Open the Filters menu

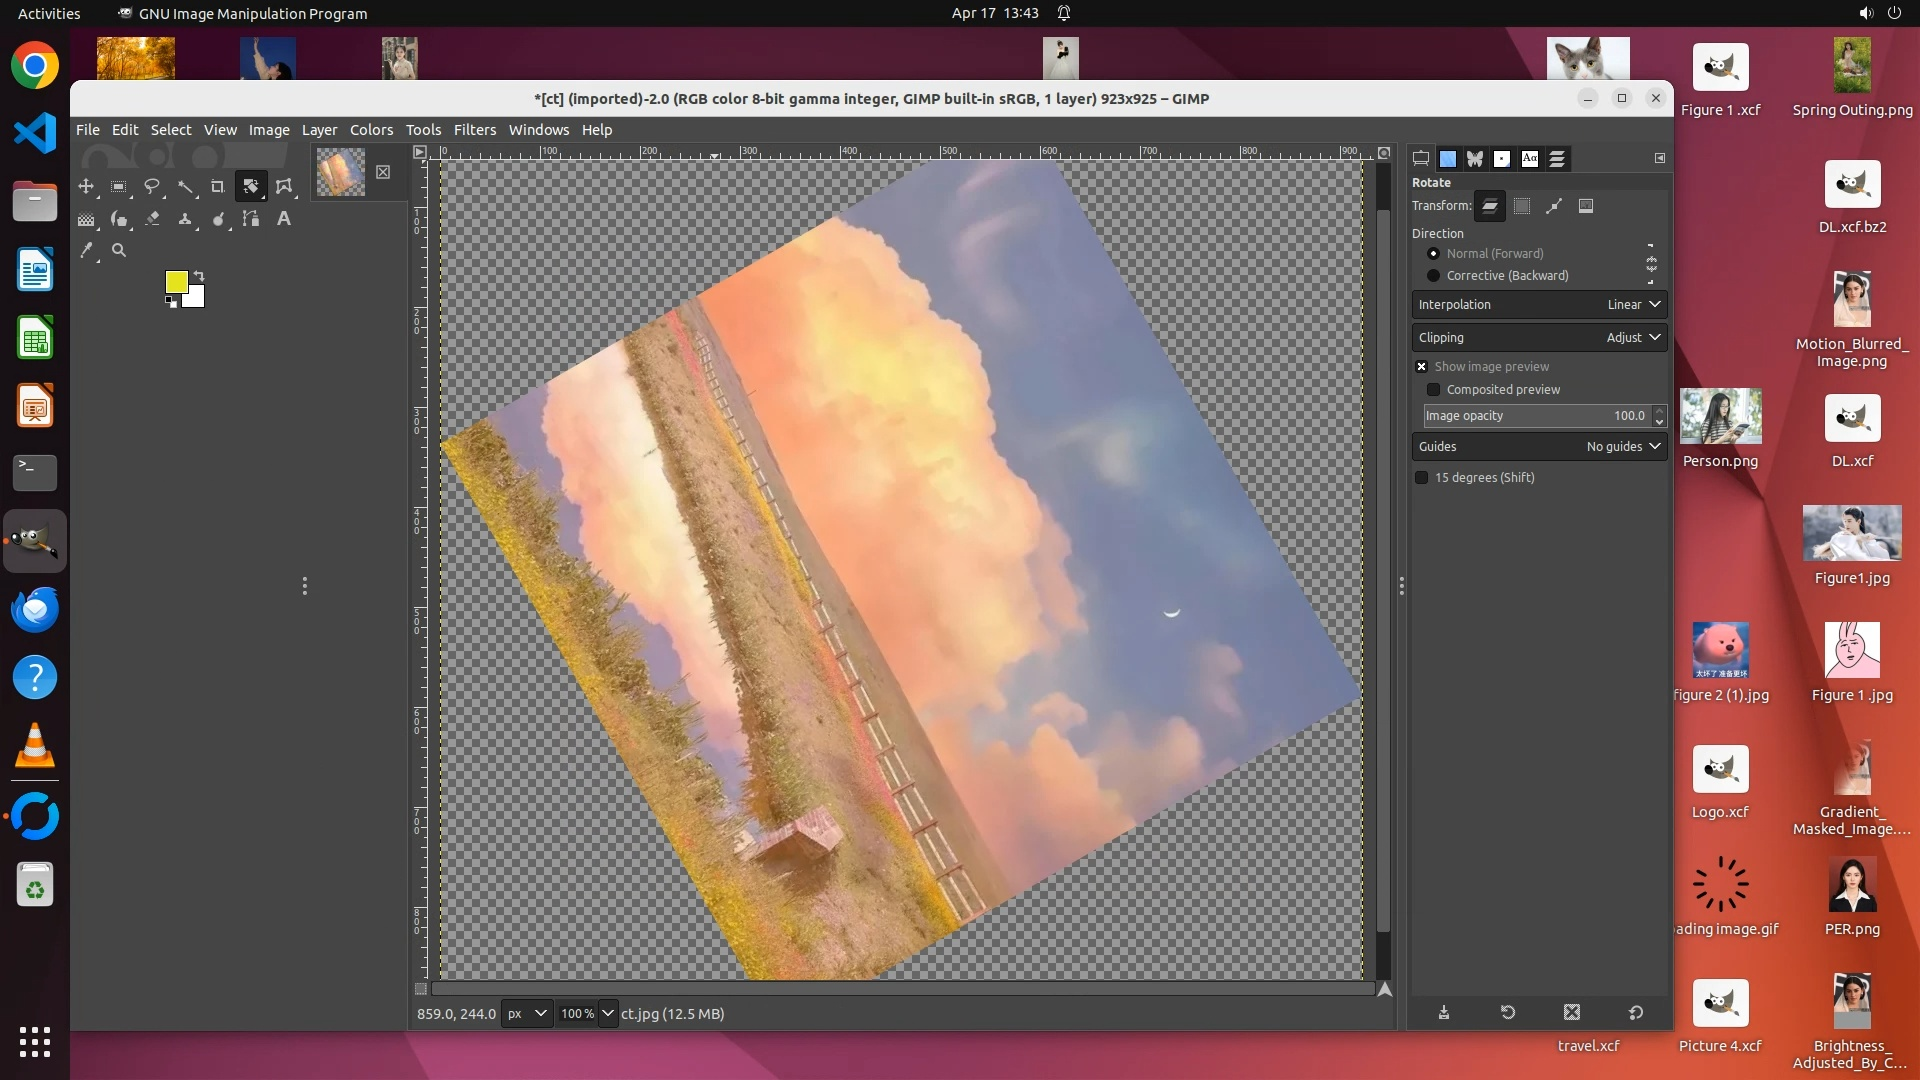(x=474, y=129)
